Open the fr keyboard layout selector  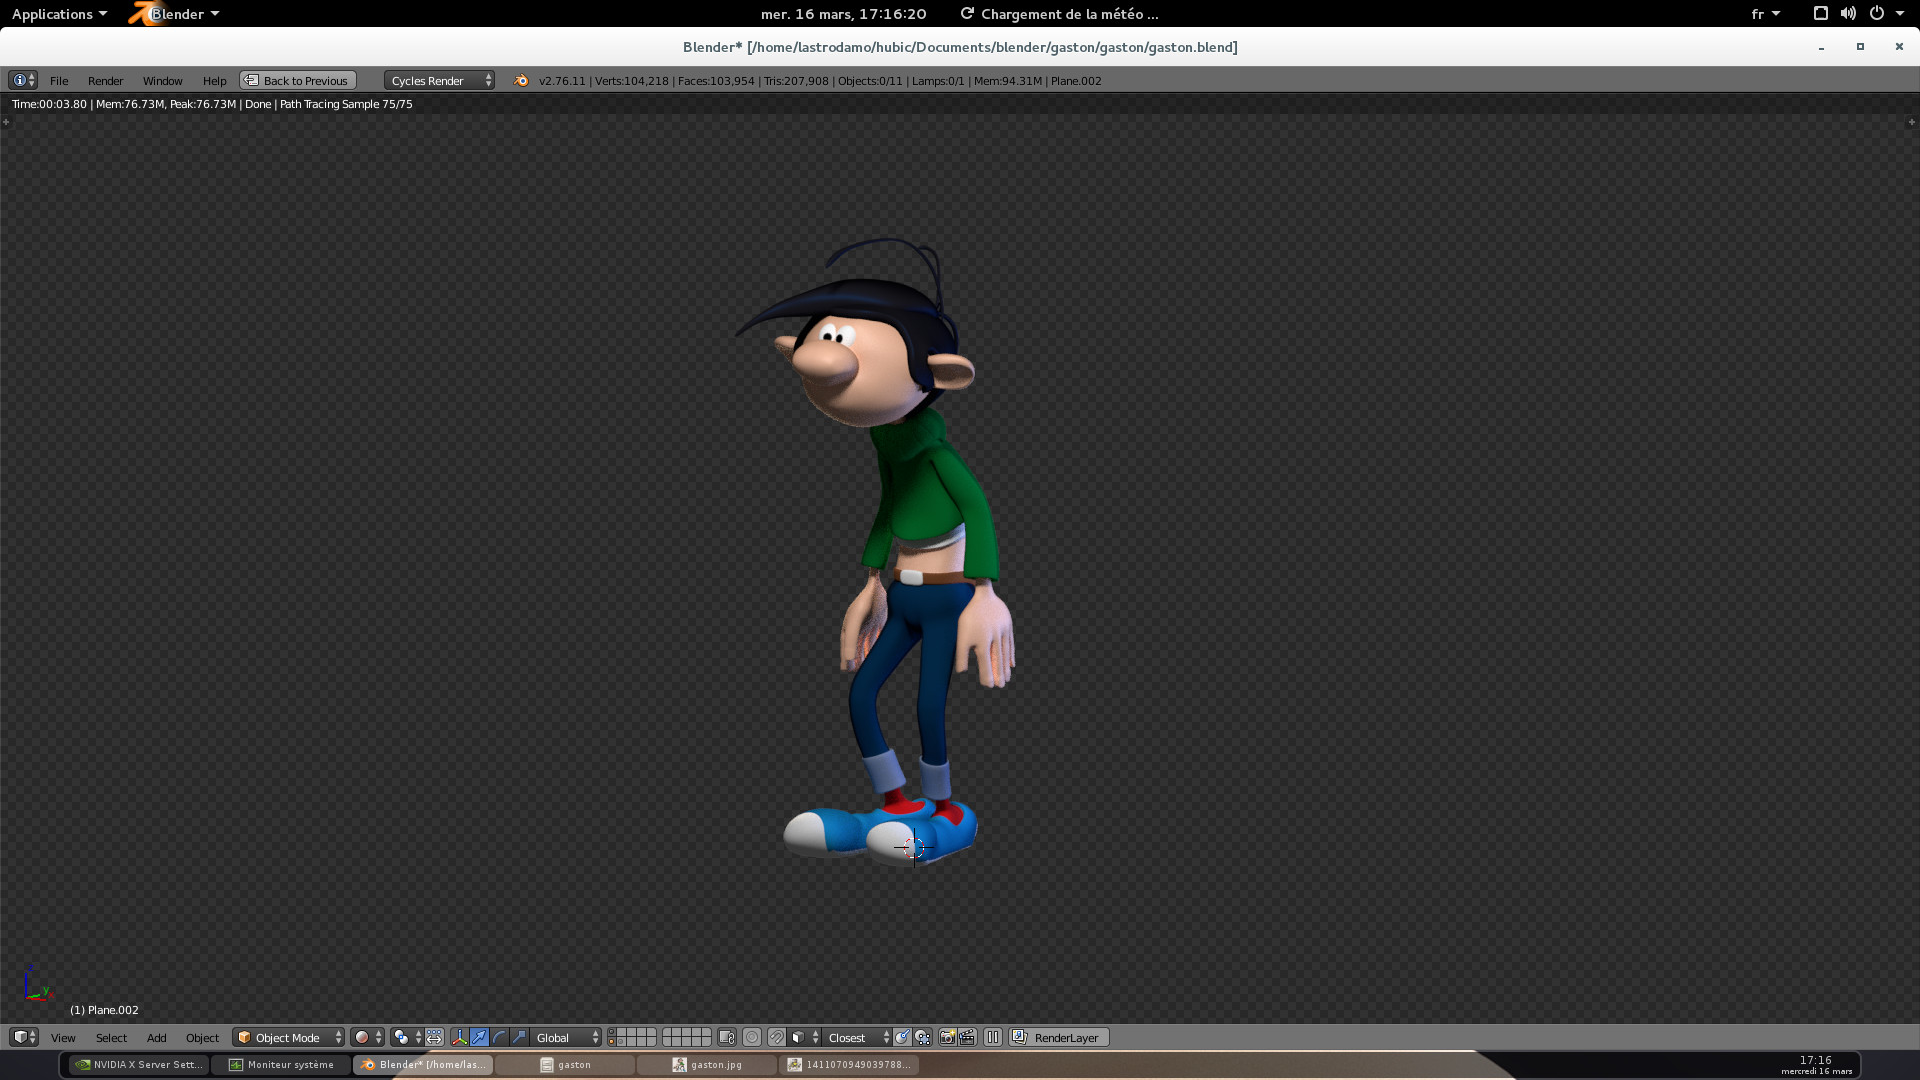click(1765, 13)
